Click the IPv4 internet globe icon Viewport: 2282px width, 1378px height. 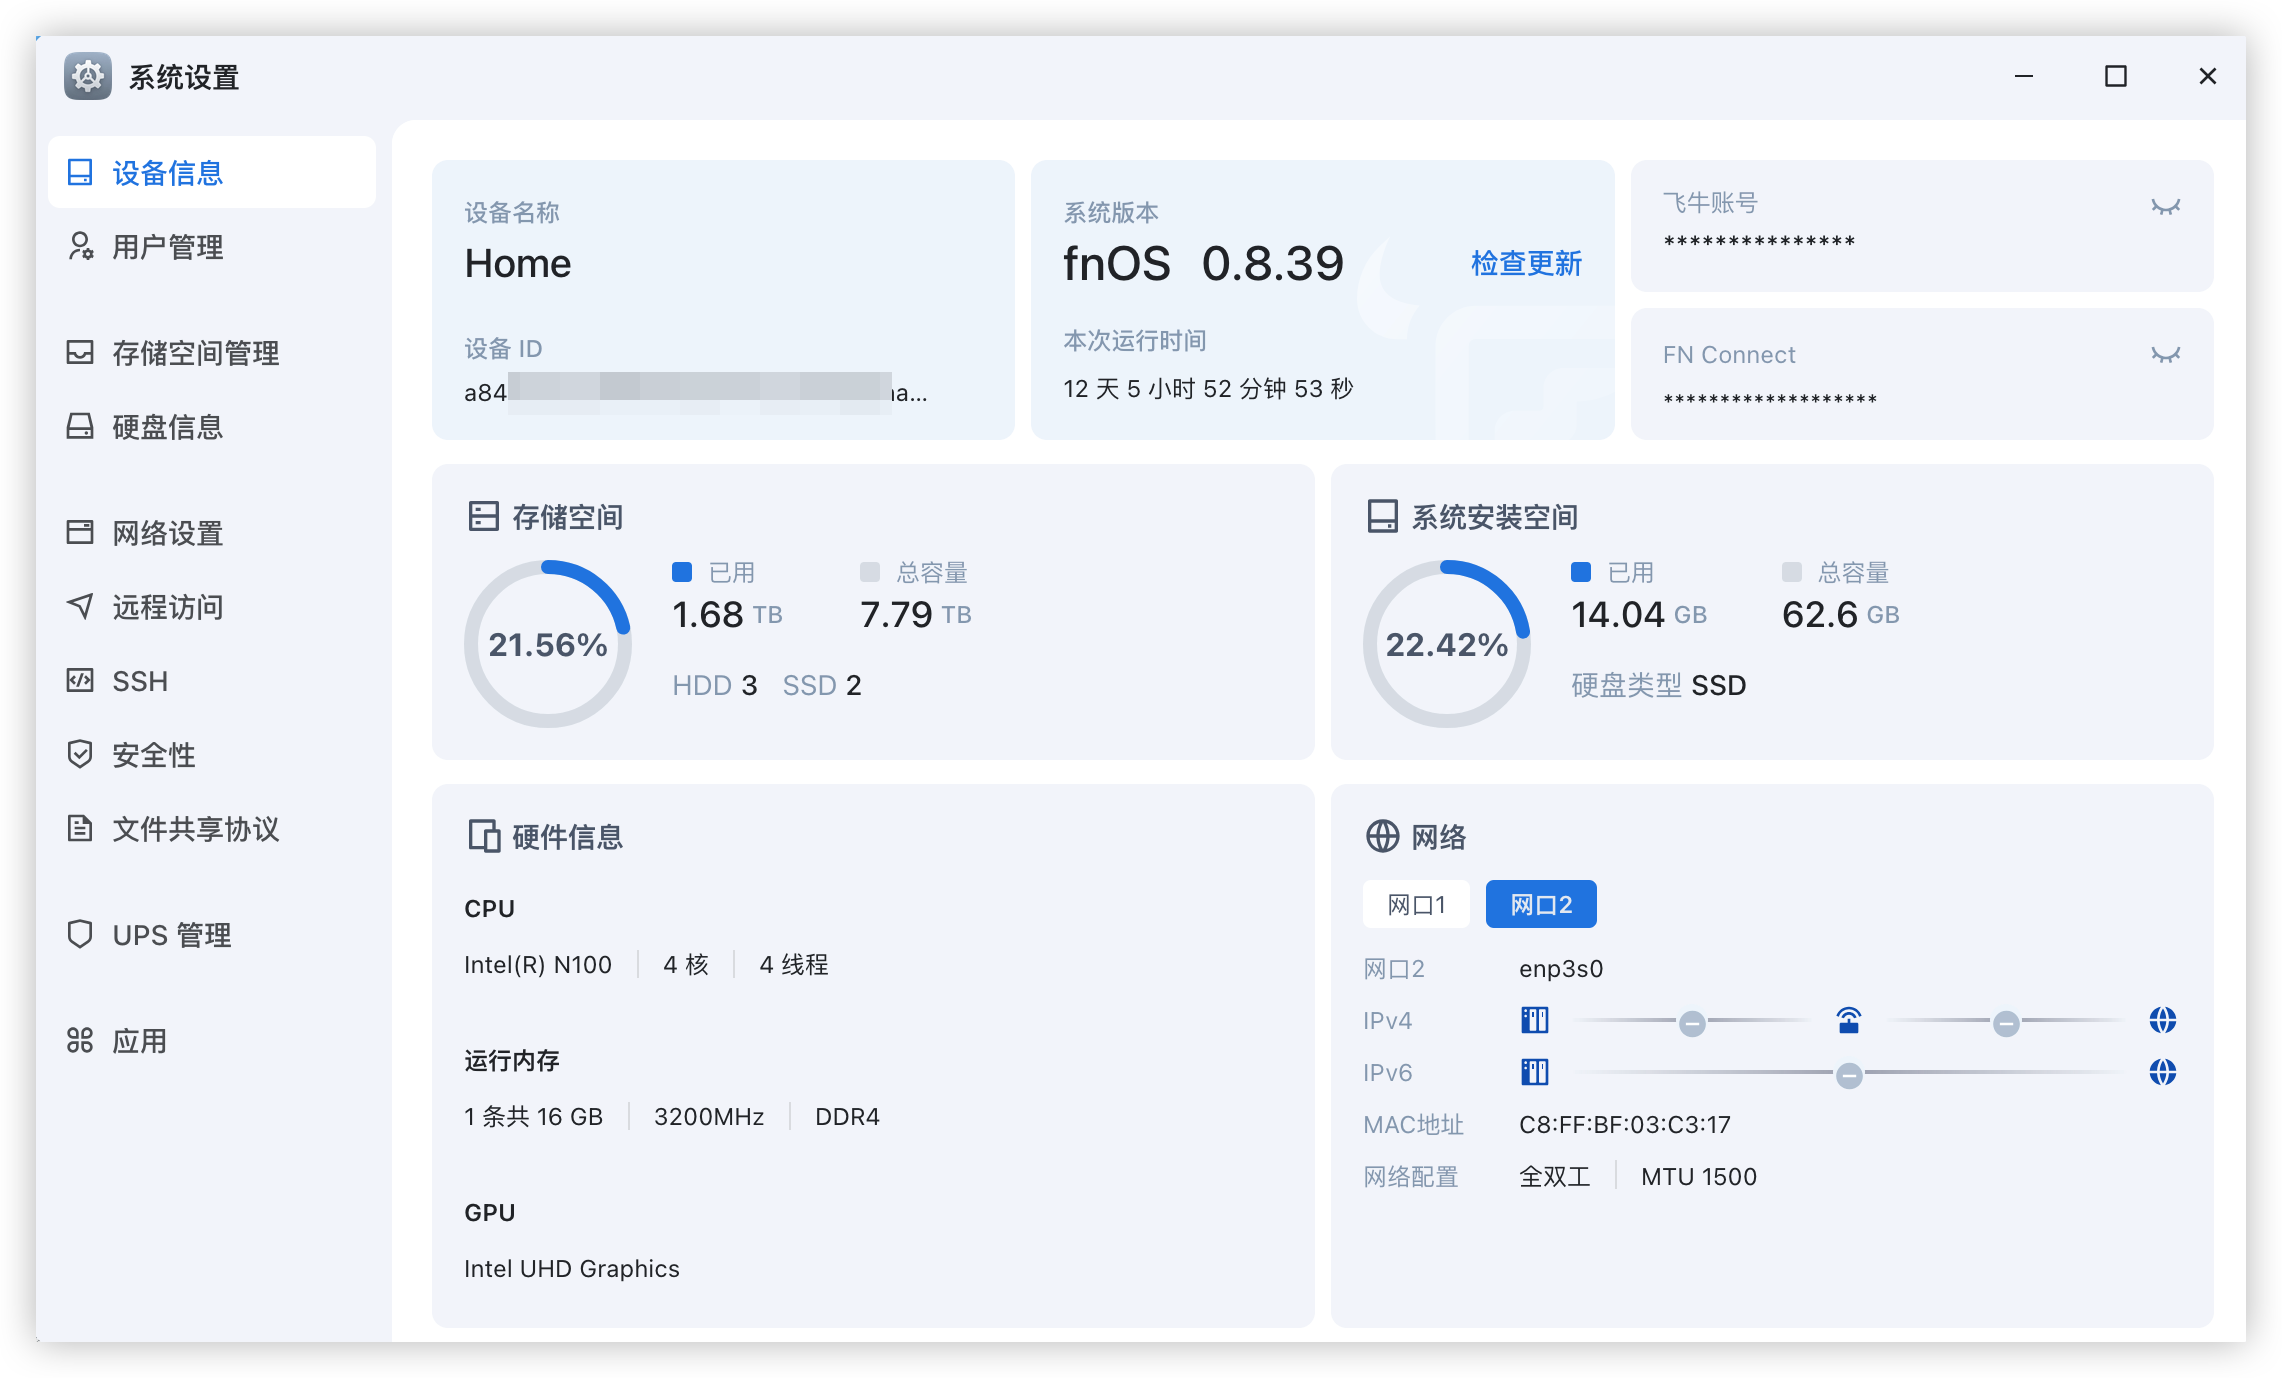point(2162,1021)
